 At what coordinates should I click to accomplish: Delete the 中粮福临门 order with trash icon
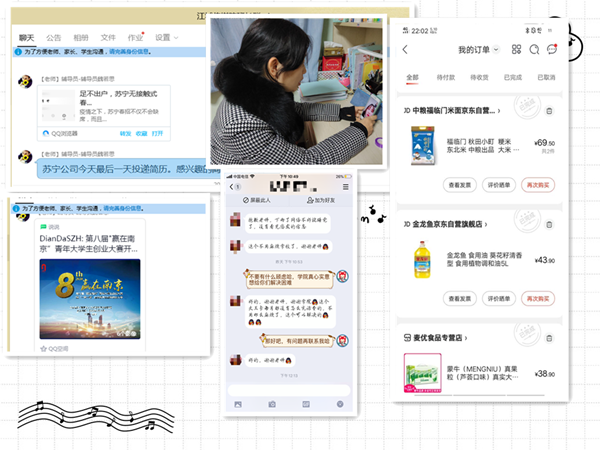tap(549, 111)
